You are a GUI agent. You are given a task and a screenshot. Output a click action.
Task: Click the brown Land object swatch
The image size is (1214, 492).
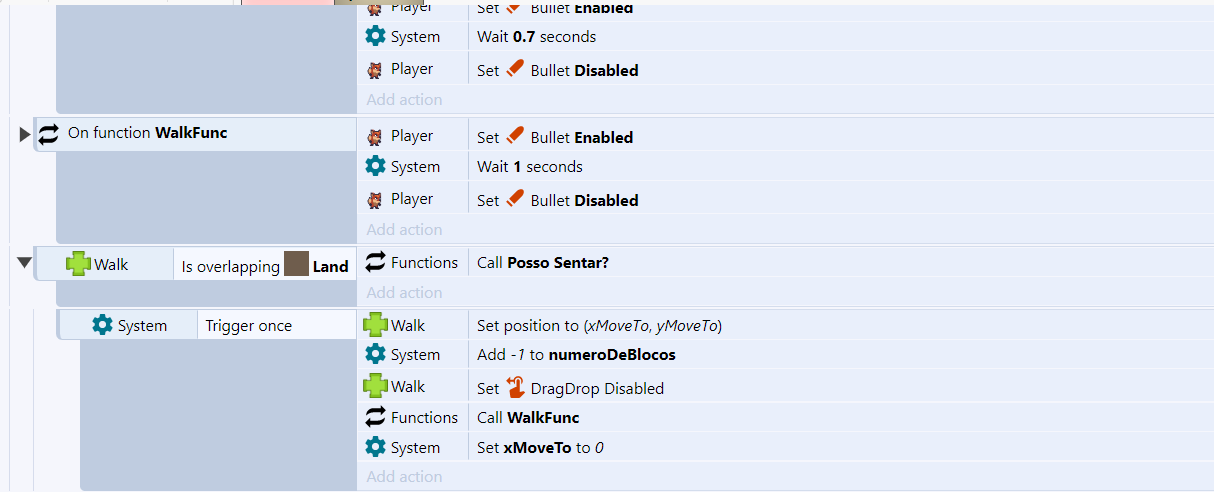[x=296, y=265]
